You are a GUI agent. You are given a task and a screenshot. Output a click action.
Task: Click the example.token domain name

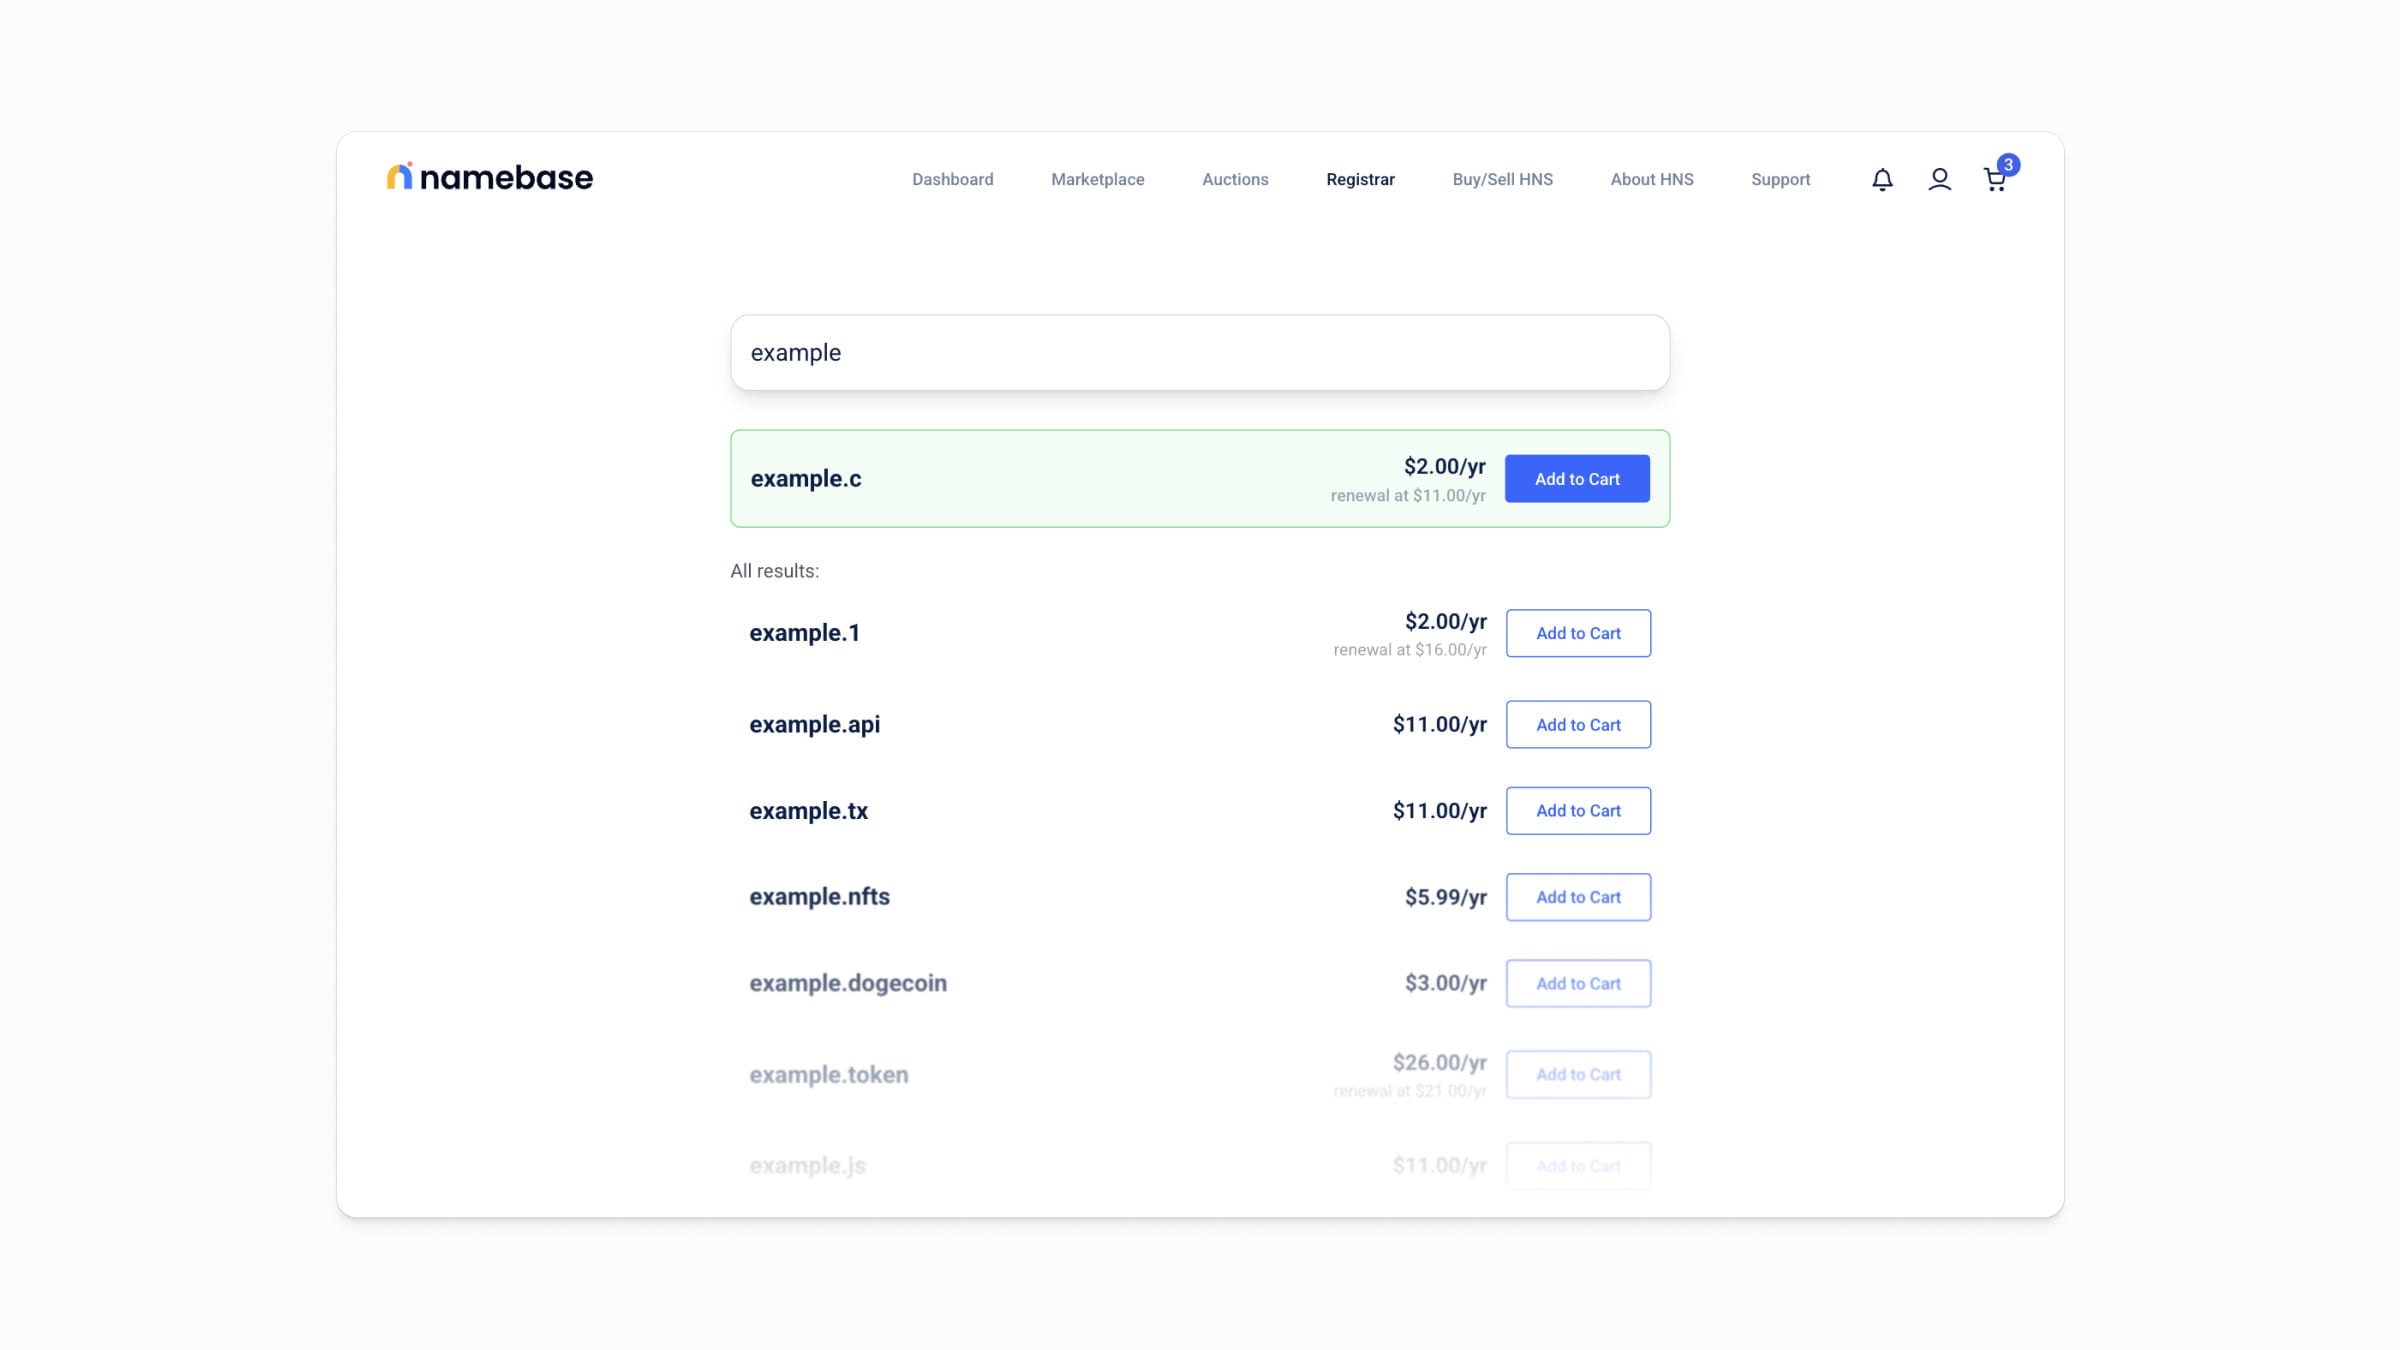(829, 1075)
